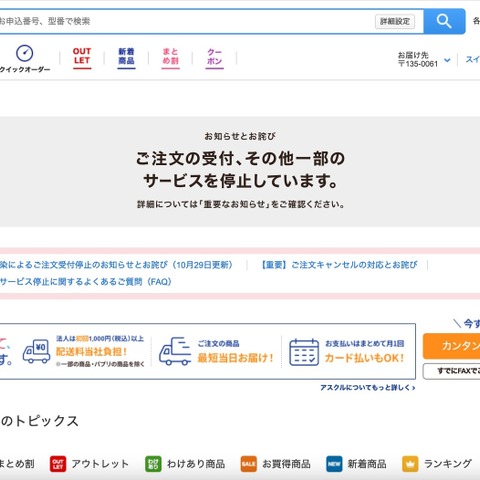
Task: Click the green わけあり badge icon
Action: tap(153, 464)
